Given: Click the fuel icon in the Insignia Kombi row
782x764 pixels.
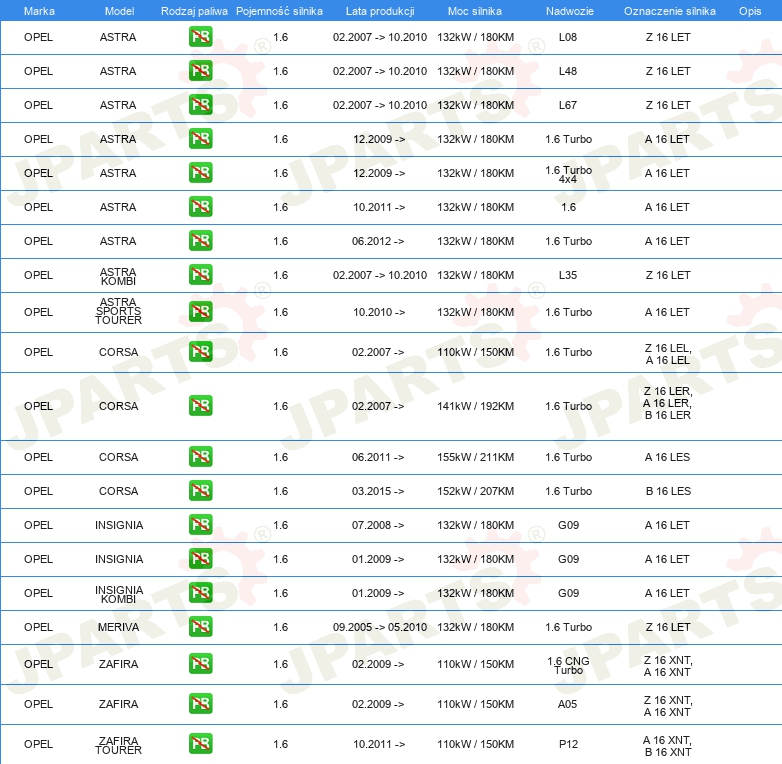Looking at the screenshot, I should click(200, 593).
